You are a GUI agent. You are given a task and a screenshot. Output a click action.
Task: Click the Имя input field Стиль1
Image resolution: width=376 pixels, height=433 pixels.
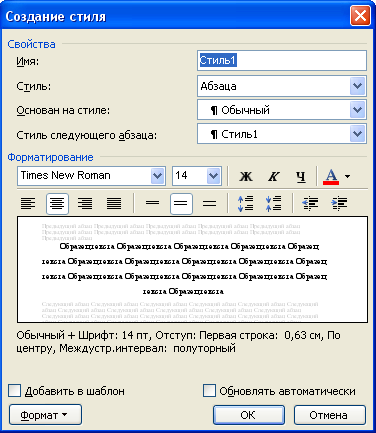(x=282, y=61)
